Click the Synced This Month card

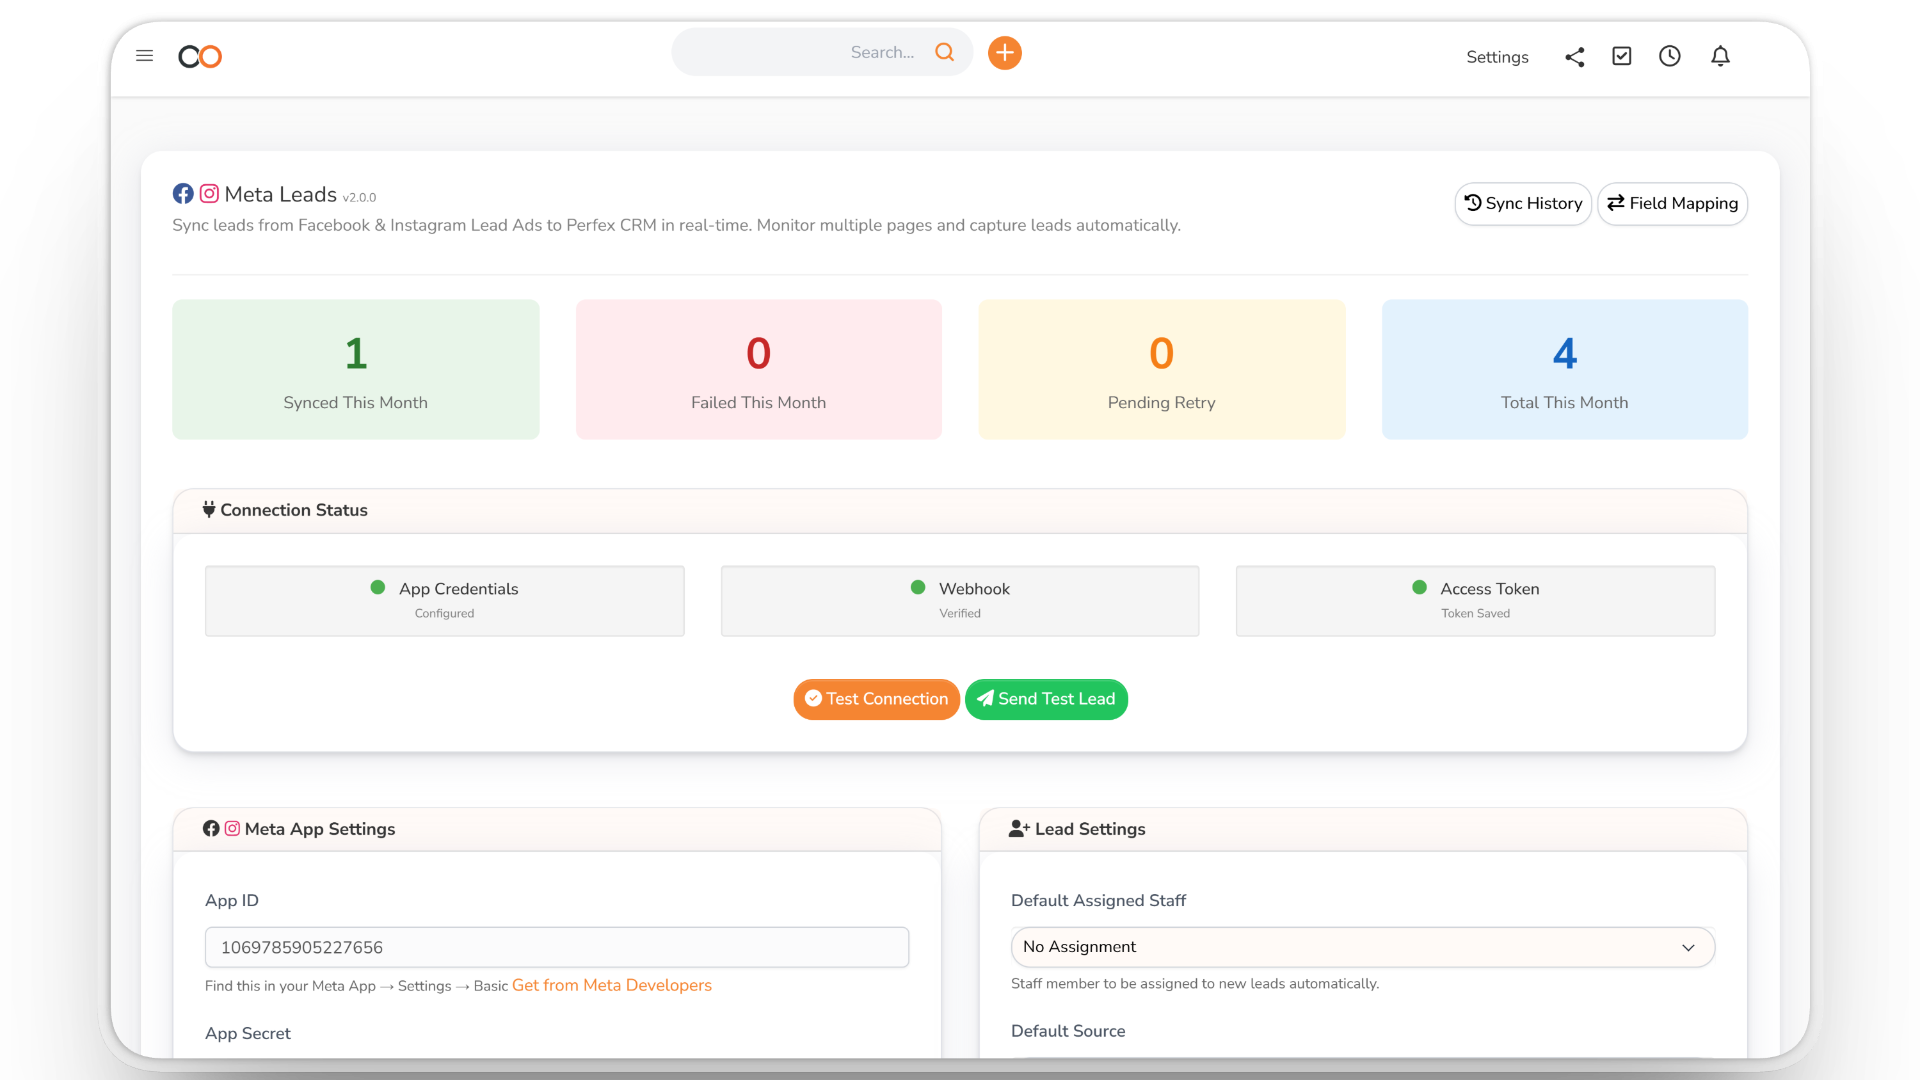point(356,369)
